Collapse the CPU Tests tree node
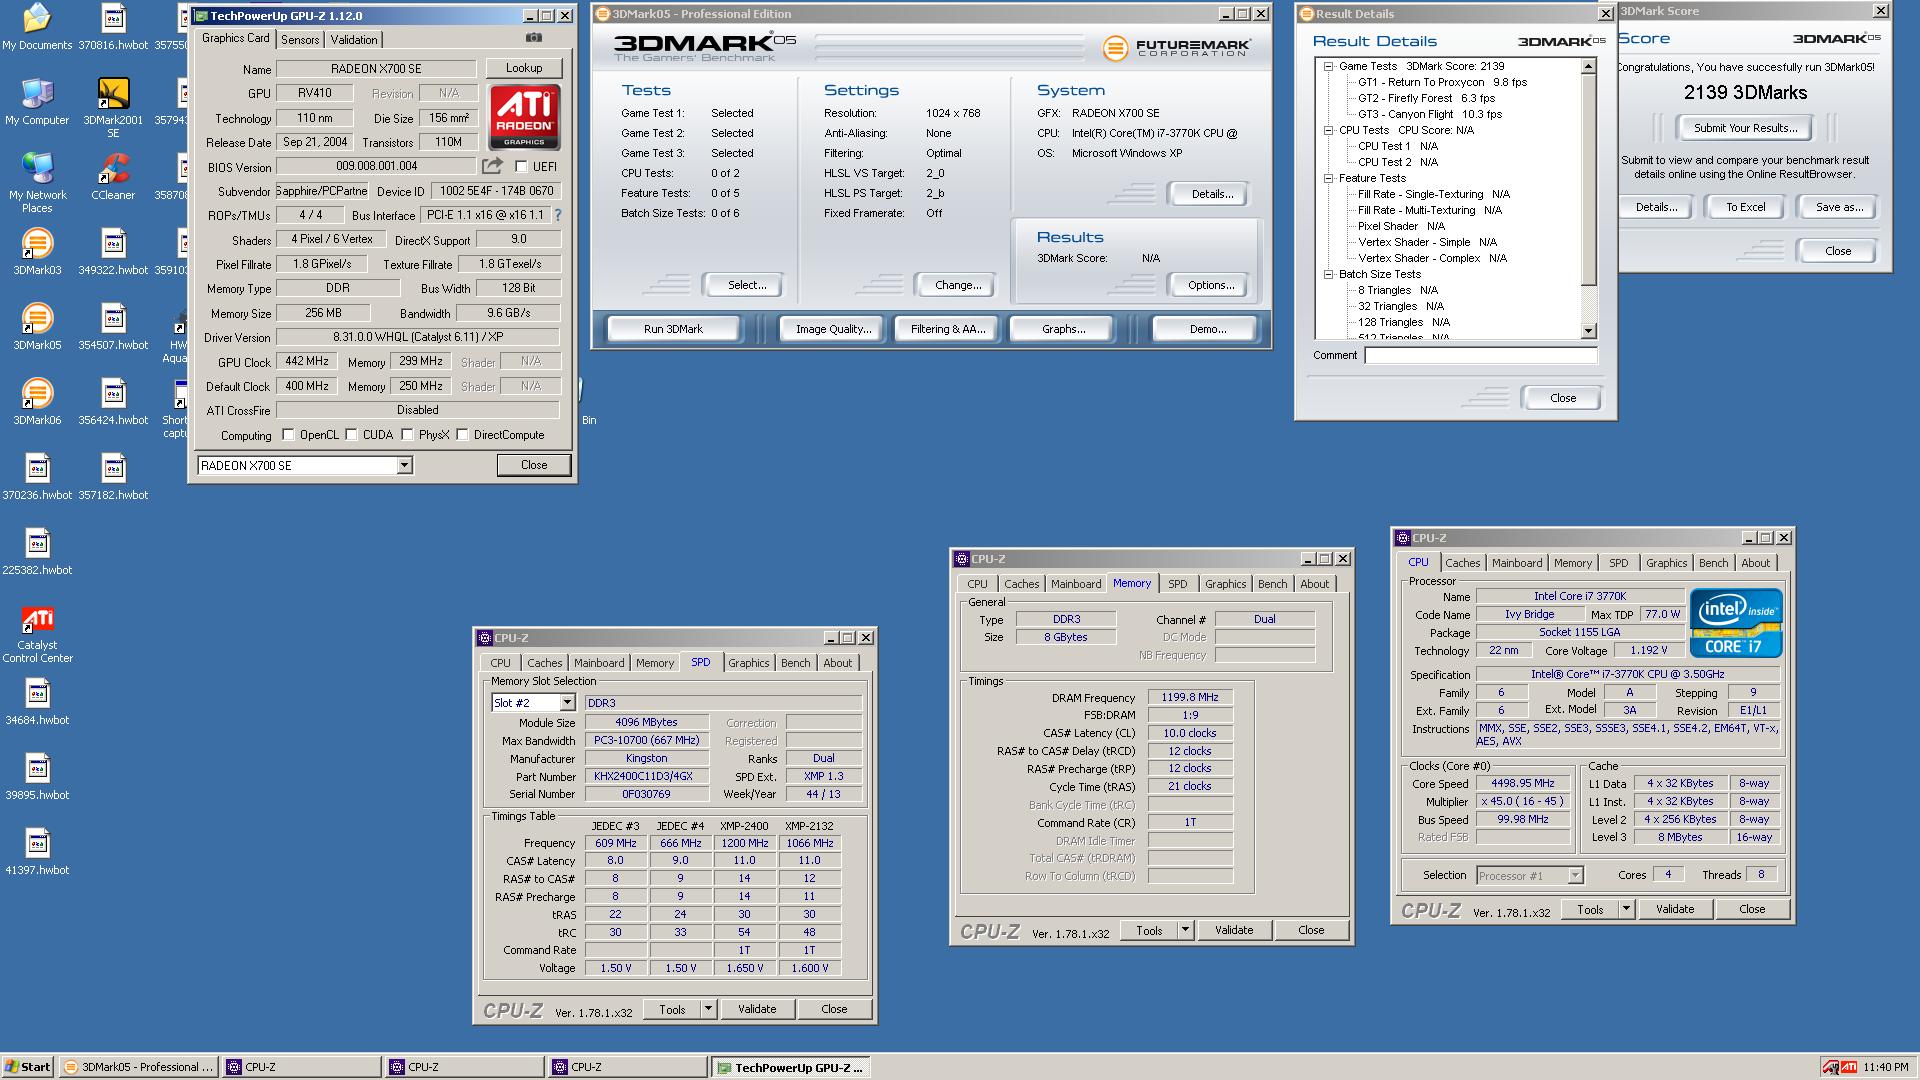The height and width of the screenshot is (1080, 1920). pos(1328,130)
